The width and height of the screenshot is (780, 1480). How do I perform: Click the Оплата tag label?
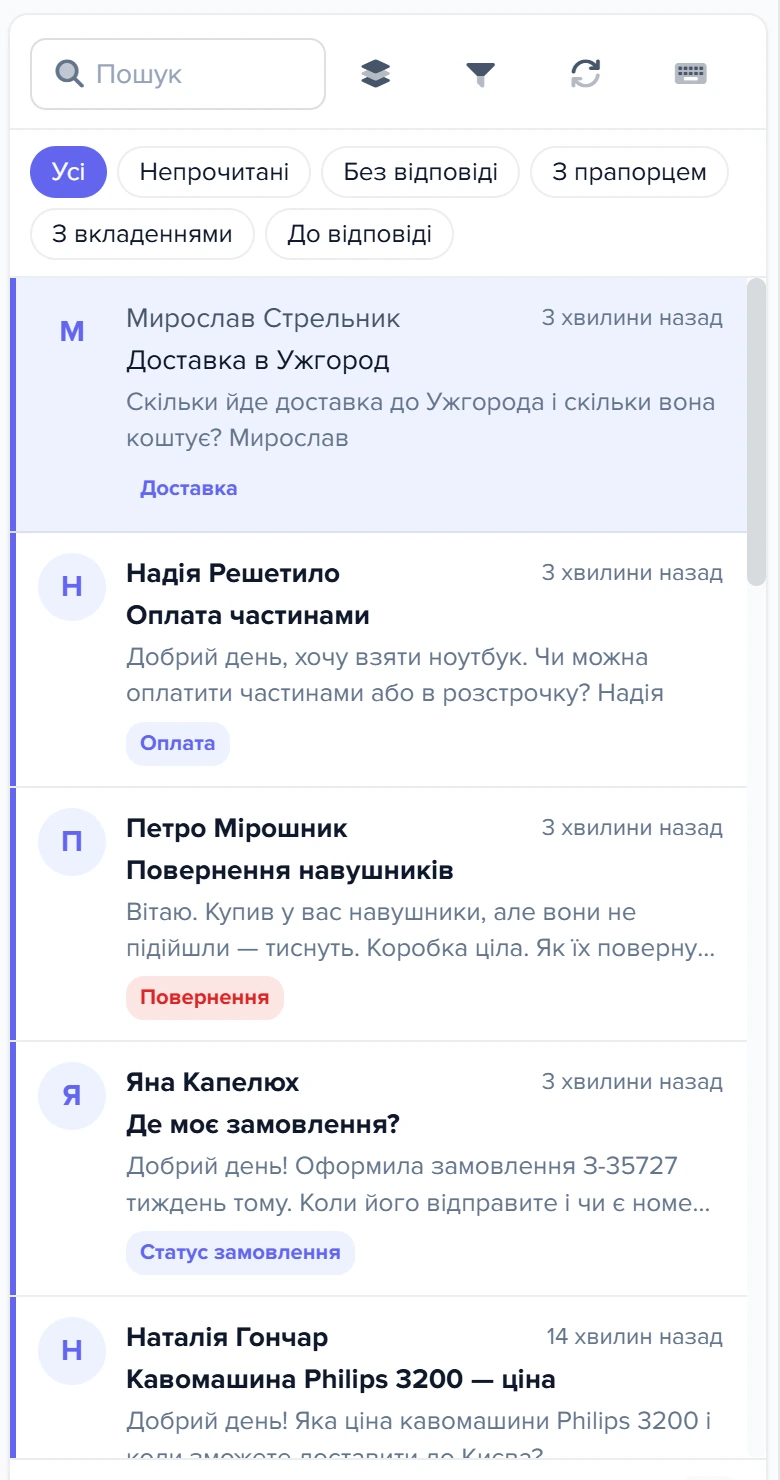click(x=178, y=744)
